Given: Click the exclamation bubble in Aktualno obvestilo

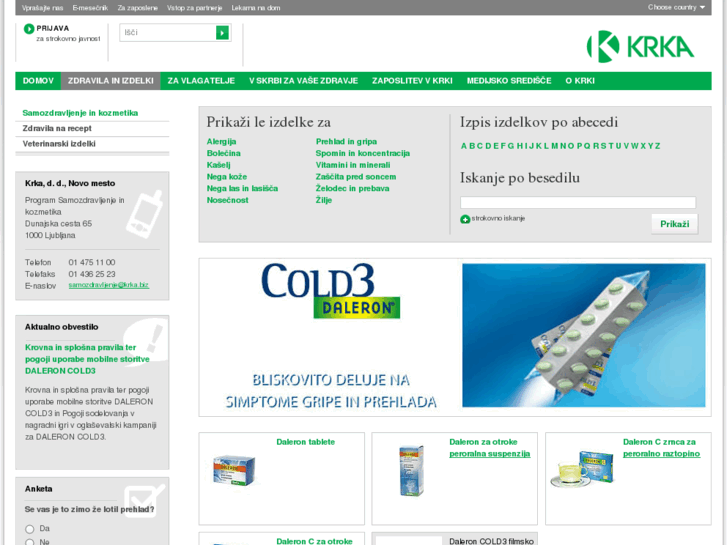Looking at the screenshot, I should 147,341.
